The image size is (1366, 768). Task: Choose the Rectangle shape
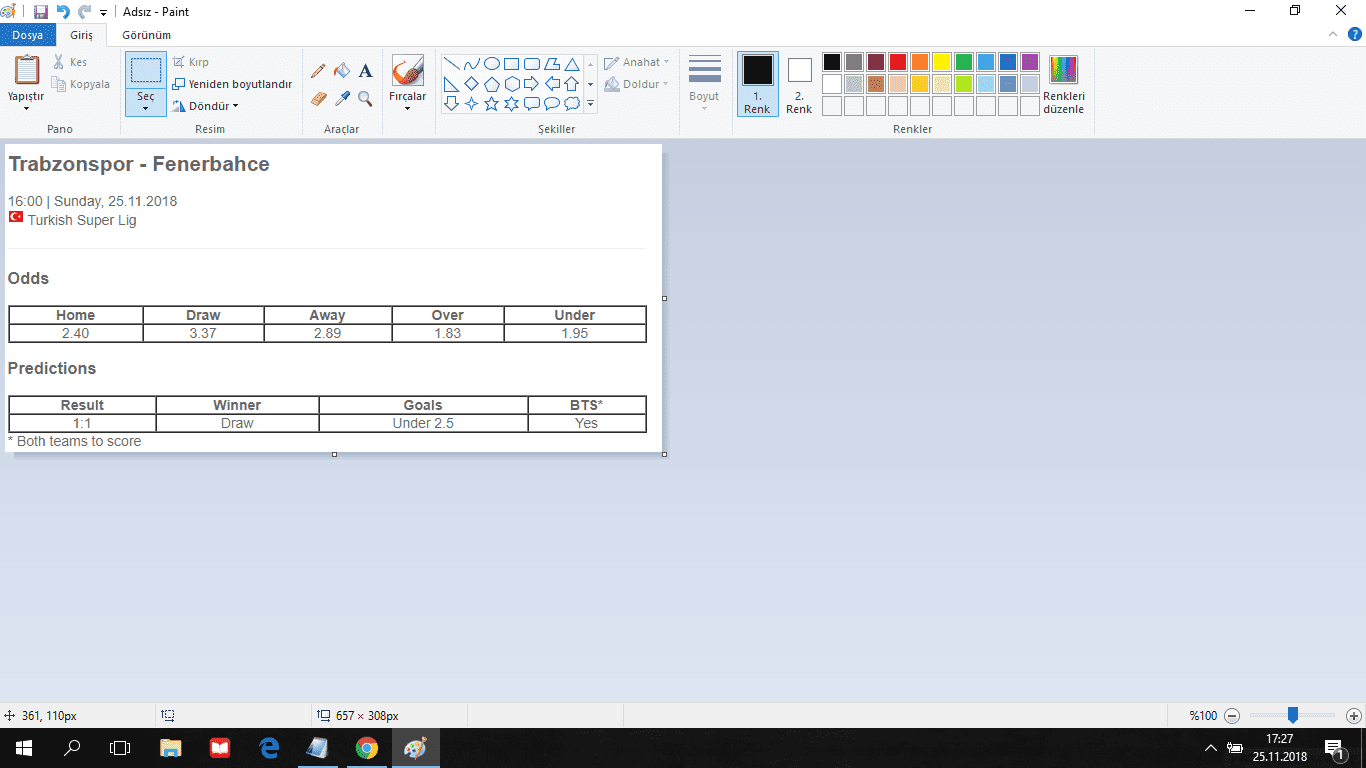(x=512, y=64)
